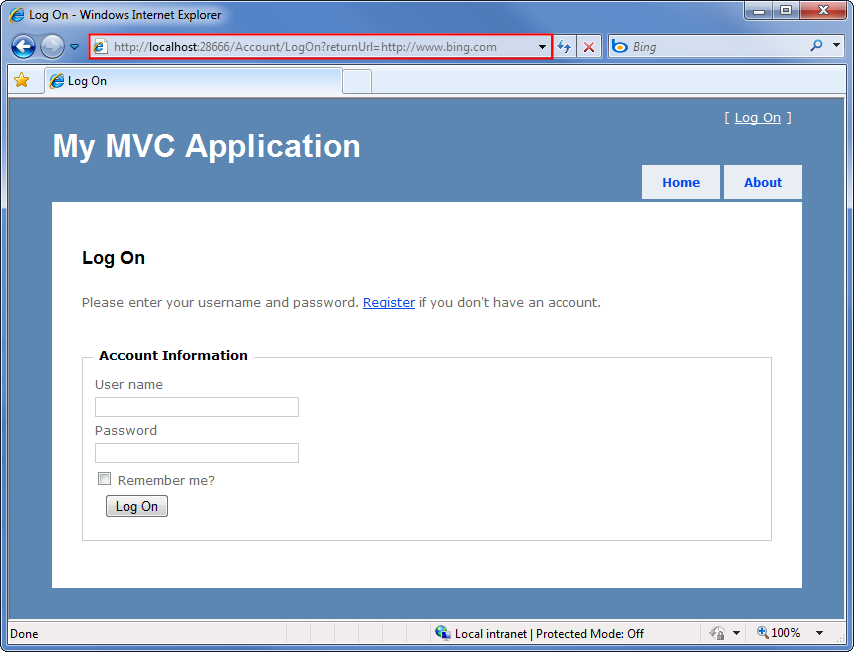This screenshot has width=854, height=652.
Task: Click the SmartScreen Filter icon in status bar
Action: (716, 633)
